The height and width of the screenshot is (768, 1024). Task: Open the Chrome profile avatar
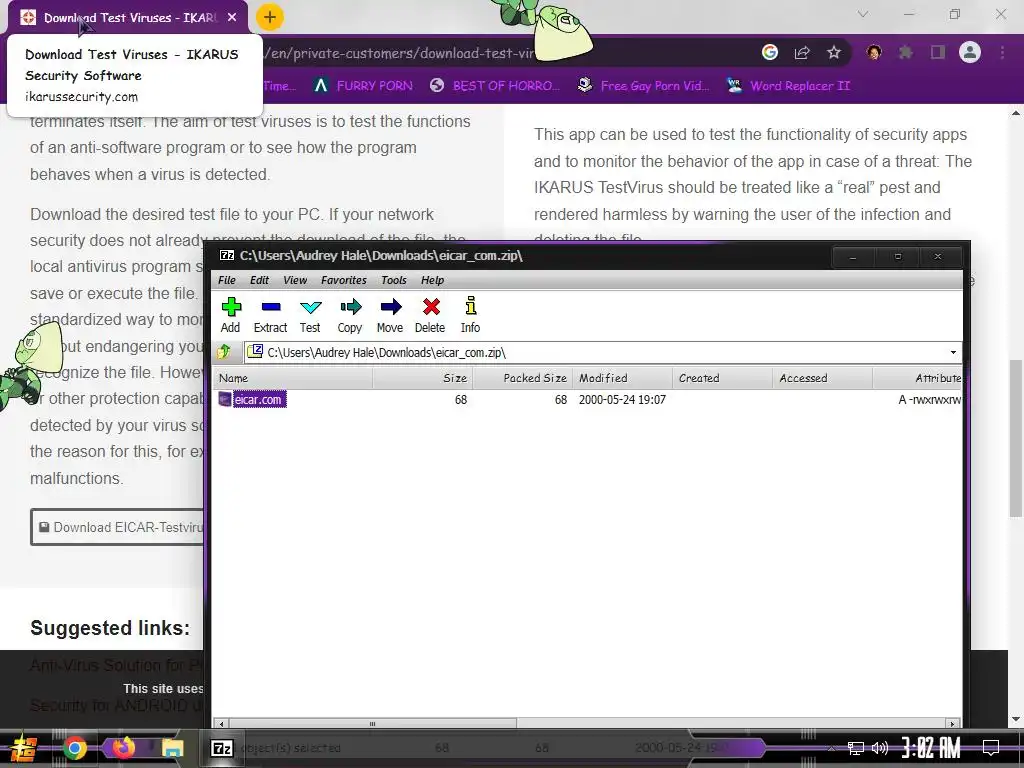point(970,52)
